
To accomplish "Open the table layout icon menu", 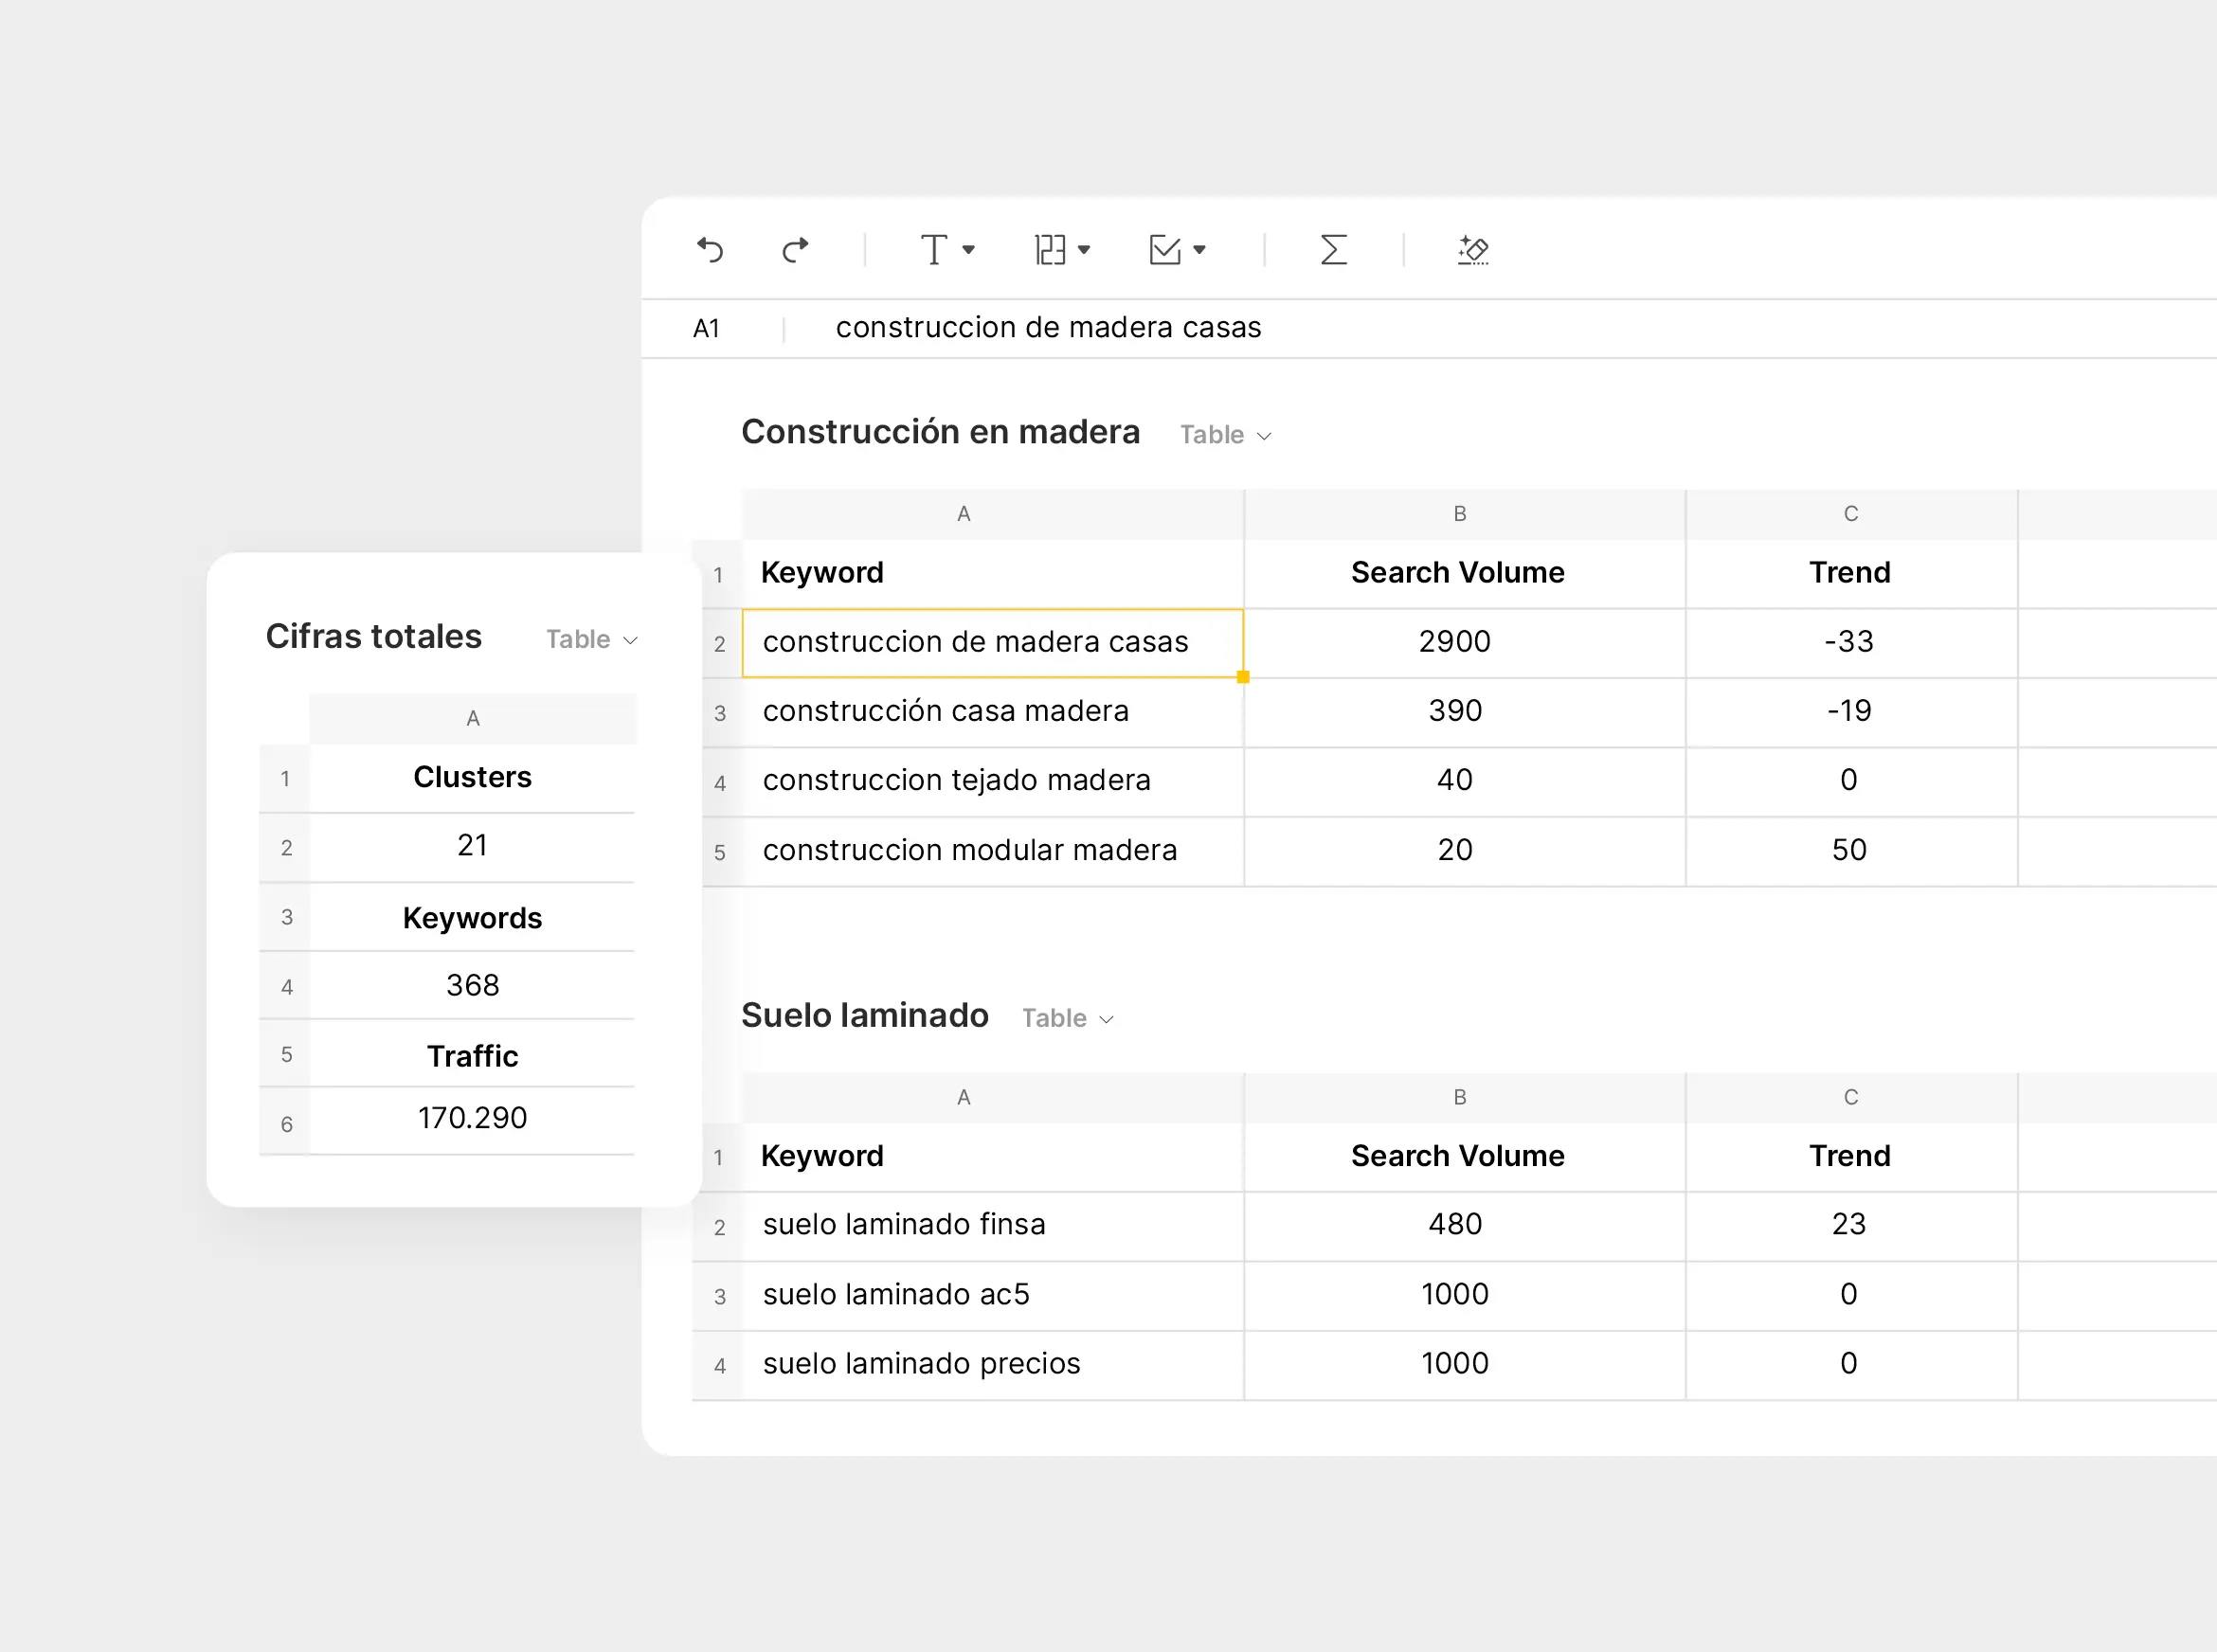I will pyautogui.click(x=1050, y=249).
